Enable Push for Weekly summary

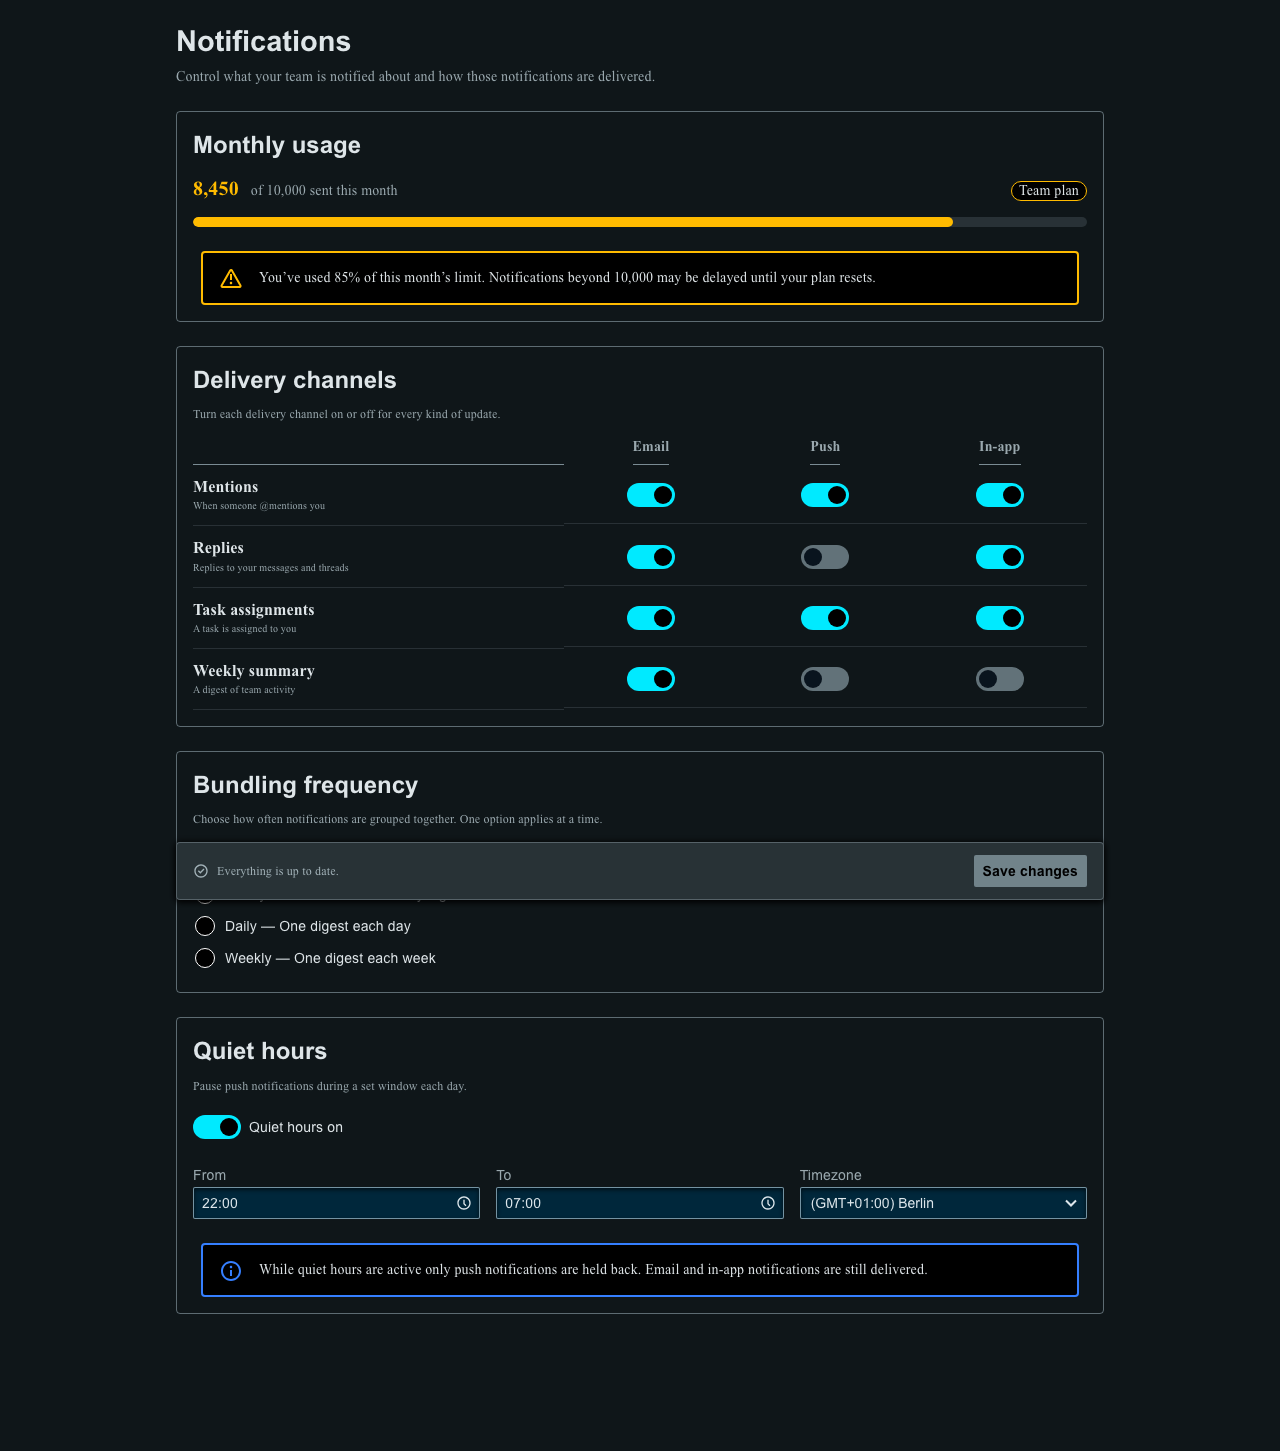click(825, 679)
